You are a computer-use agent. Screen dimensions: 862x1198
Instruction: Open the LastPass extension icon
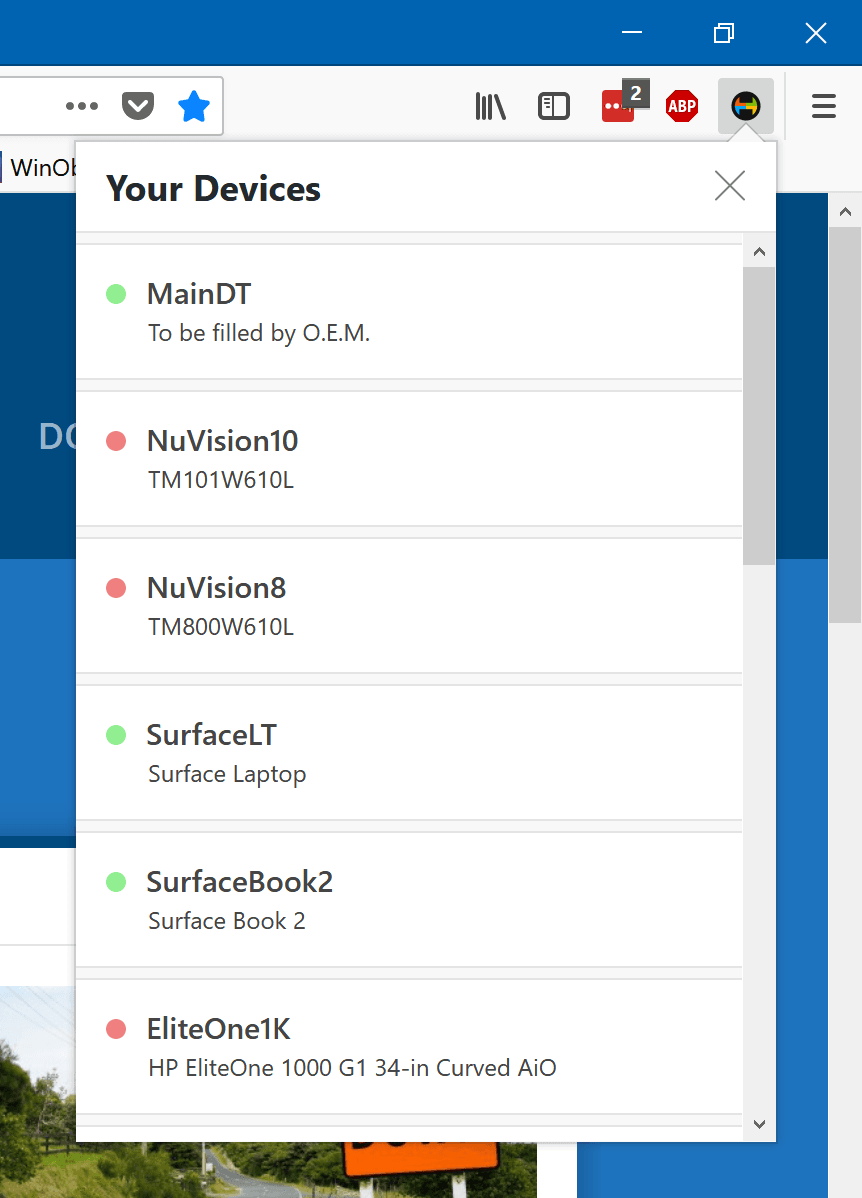coord(619,106)
